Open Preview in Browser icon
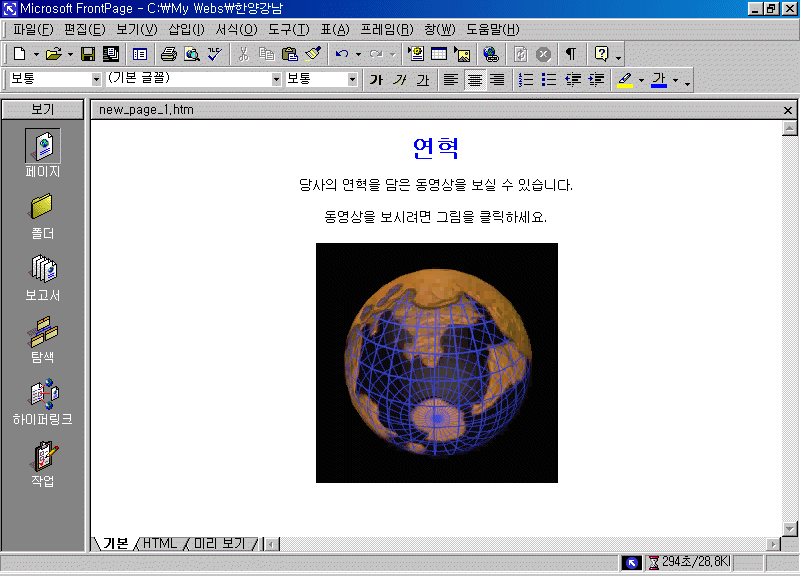 tap(192, 54)
